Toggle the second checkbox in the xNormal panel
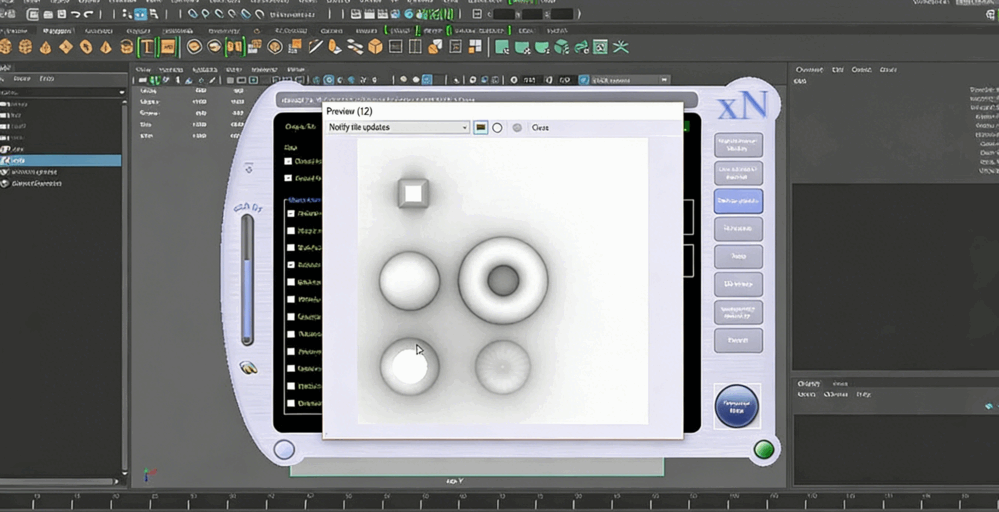 (x=289, y=178)
